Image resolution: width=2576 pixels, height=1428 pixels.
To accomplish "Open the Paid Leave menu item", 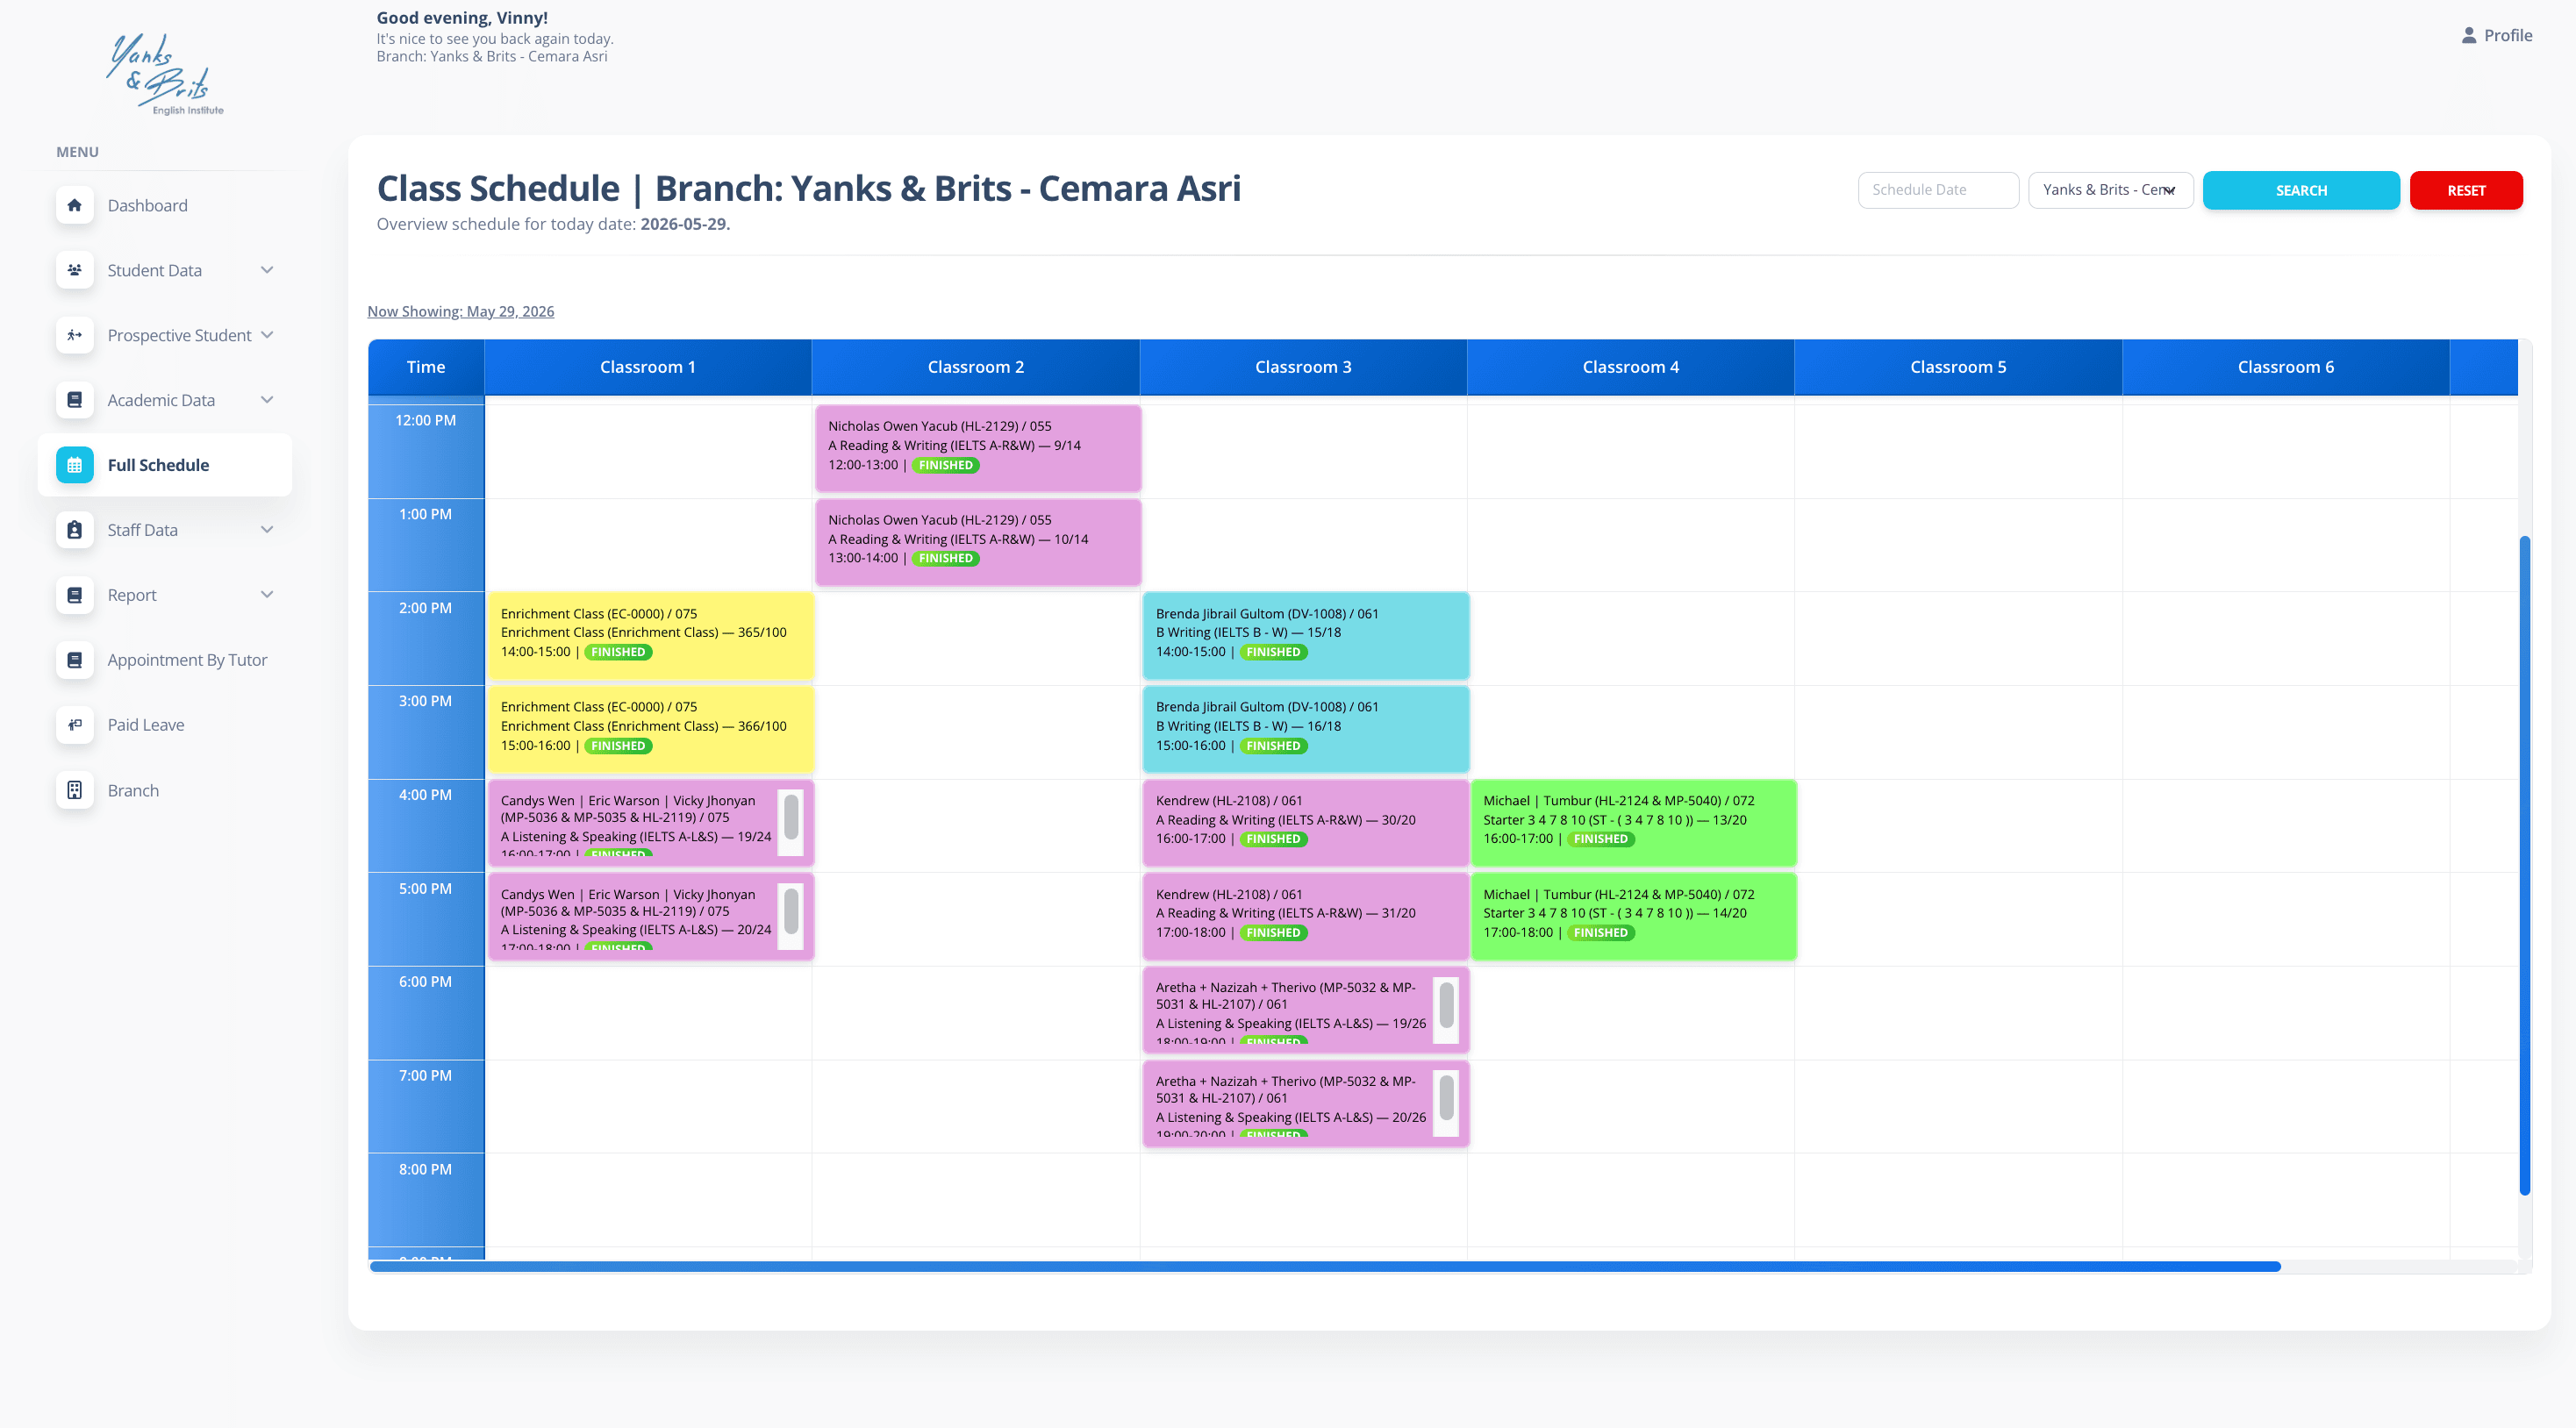I will point(165,725).
